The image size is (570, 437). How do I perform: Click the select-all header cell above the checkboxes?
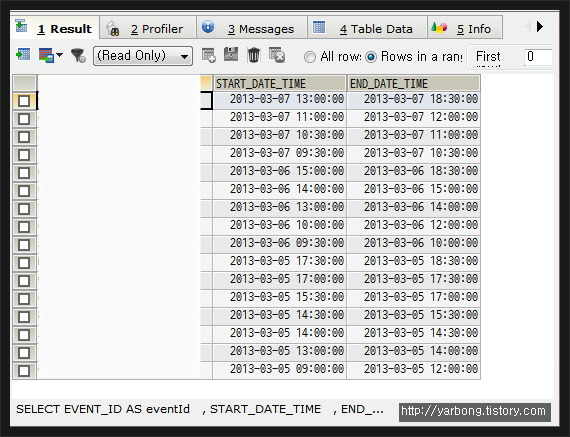24,83
